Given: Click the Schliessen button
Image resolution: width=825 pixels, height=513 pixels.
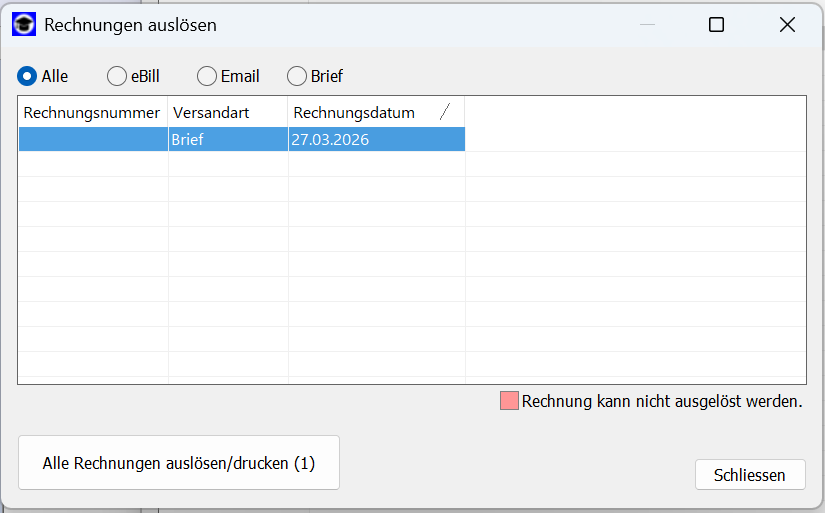Looking at the screenshot, I should point(750,475).
